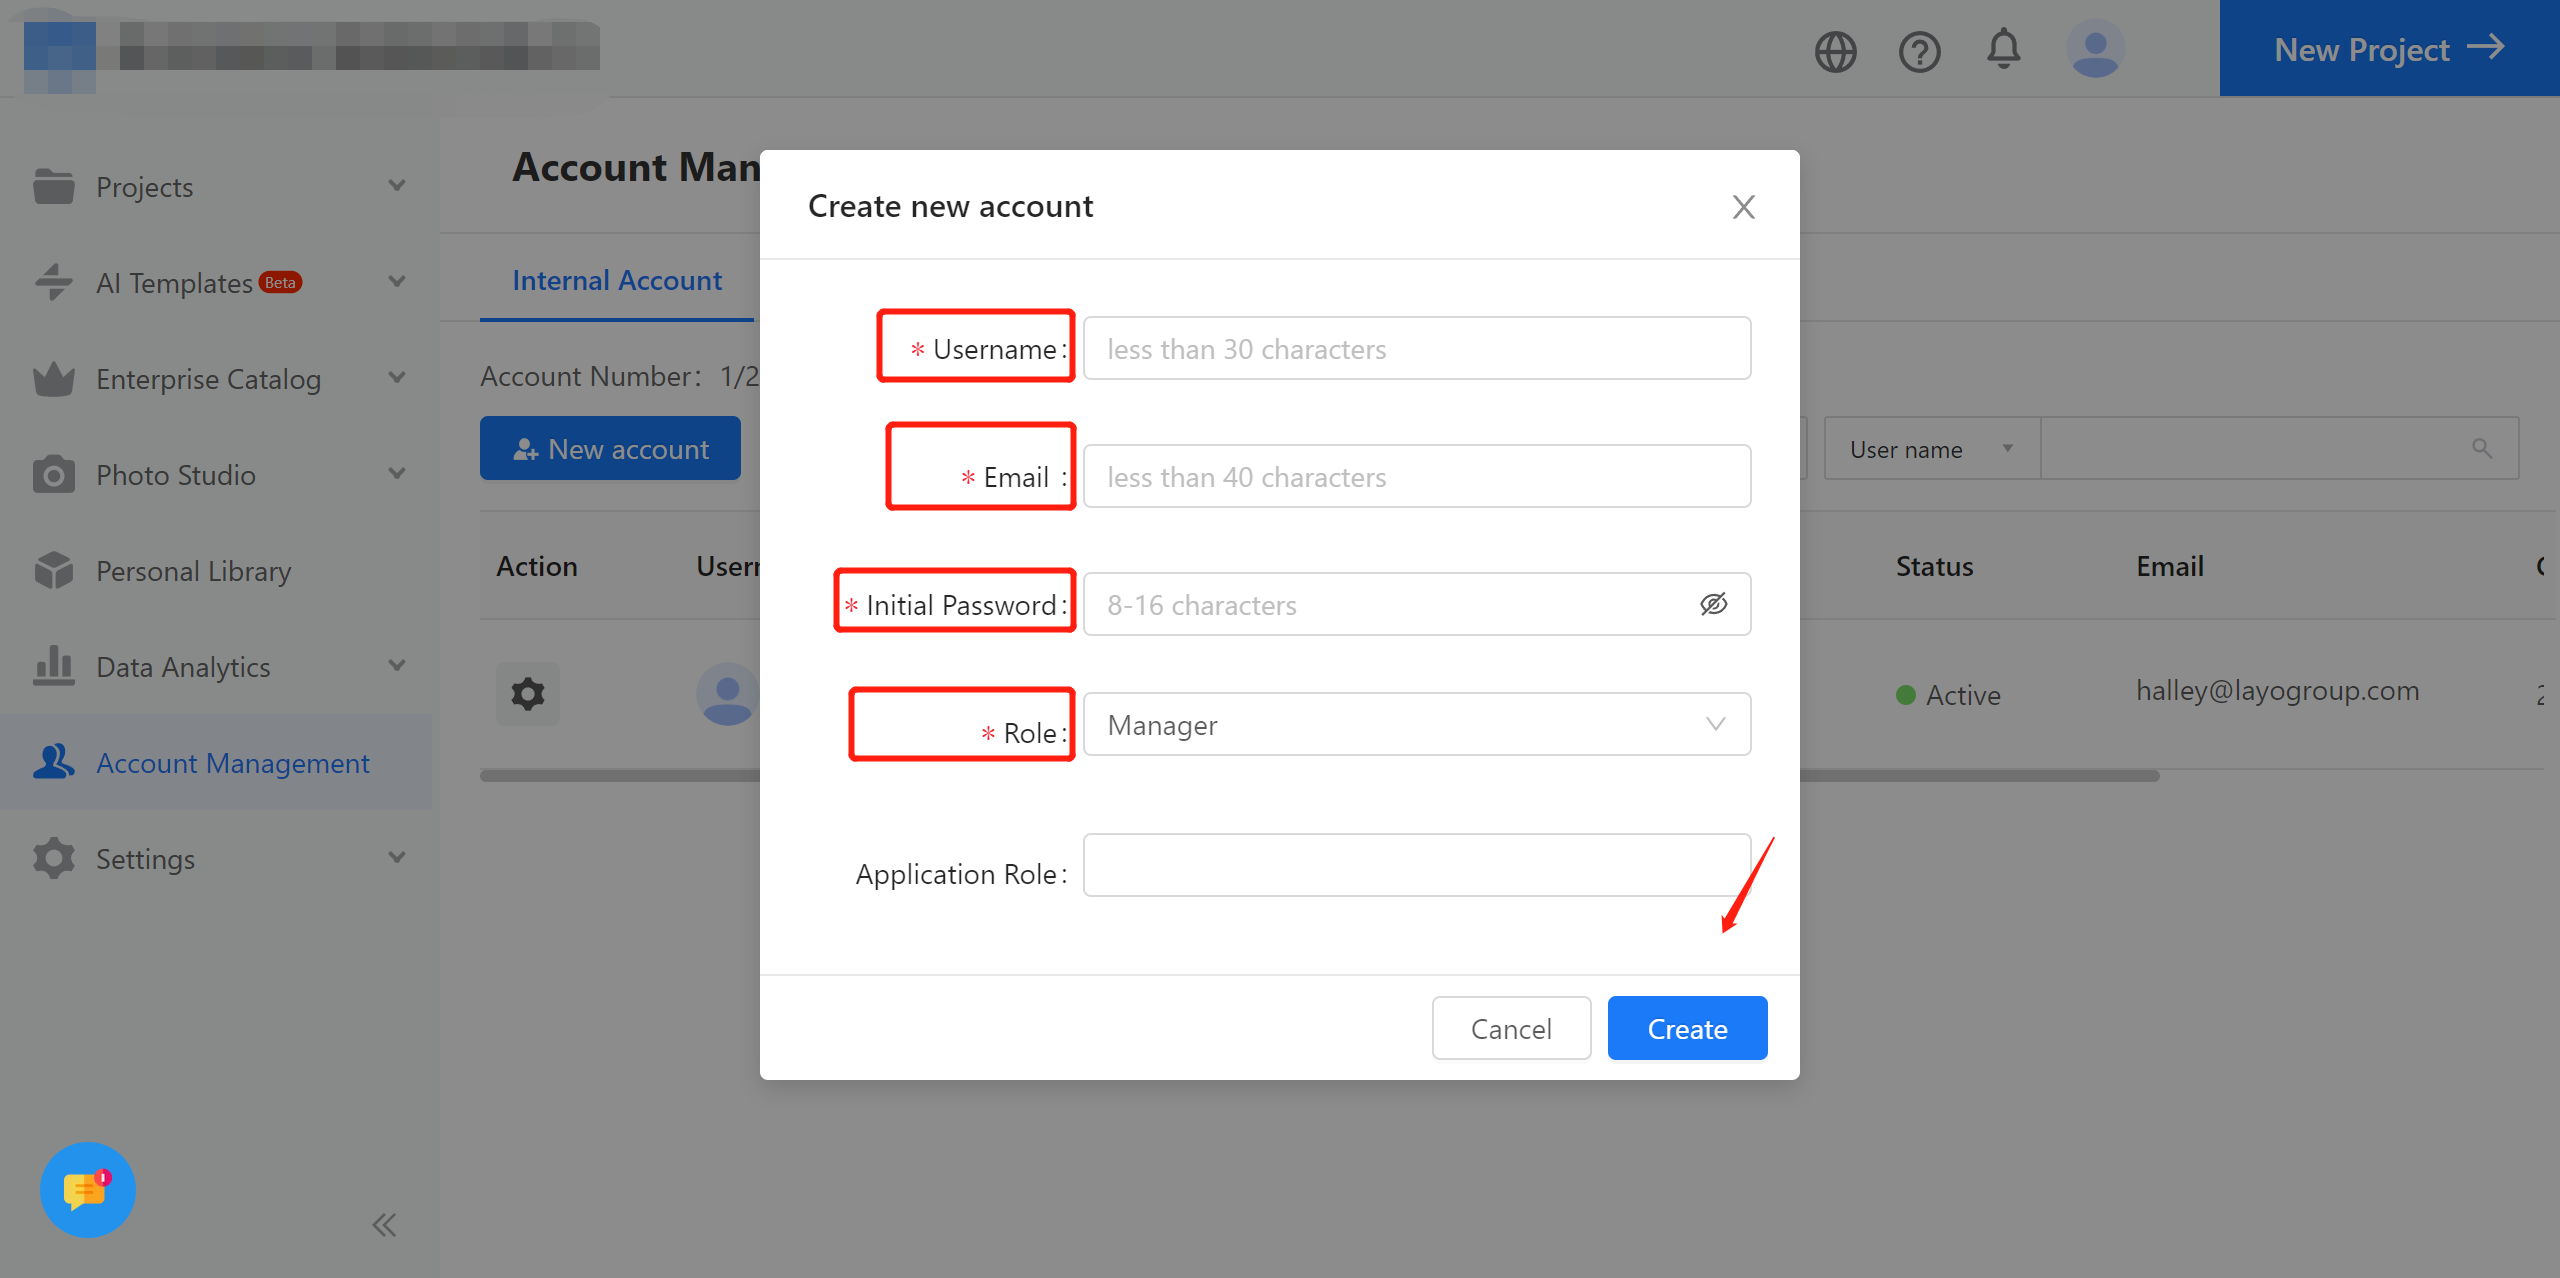Click the Cancel button
Viewport: 2560px width, 1278px height.
point(1510,1028)
